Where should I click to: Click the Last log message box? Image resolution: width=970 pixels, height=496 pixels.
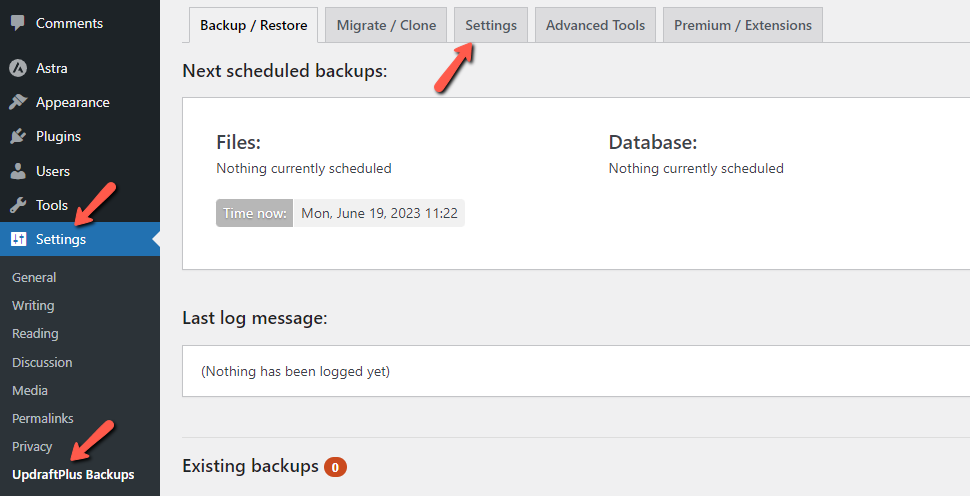pyautogui.click(x=576, y=371)
